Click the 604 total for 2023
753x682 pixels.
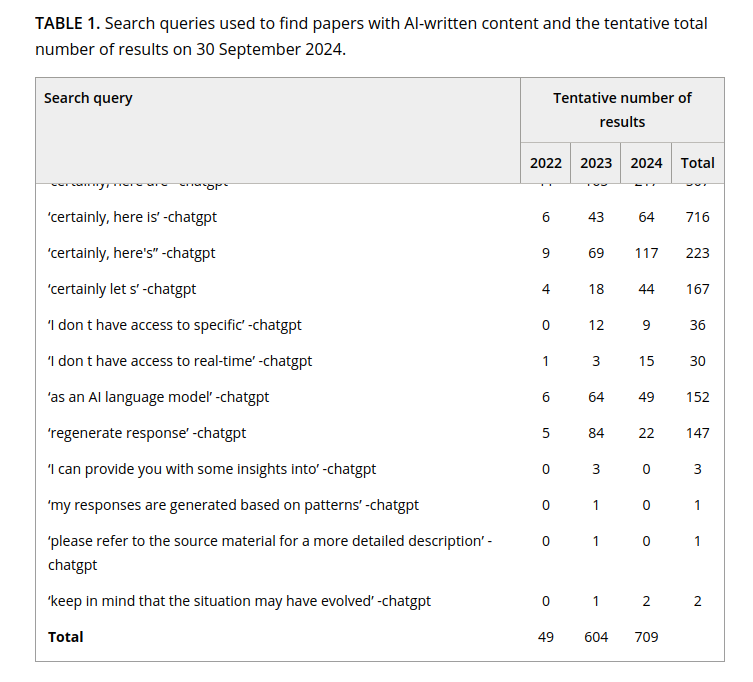(596, 637)
